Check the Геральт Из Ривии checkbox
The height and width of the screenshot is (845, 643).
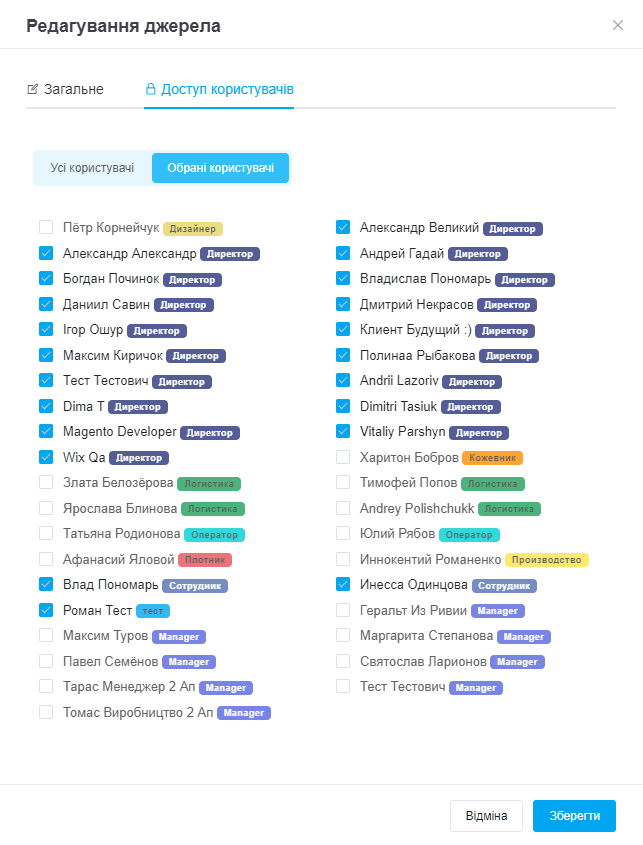click(343, 610)
